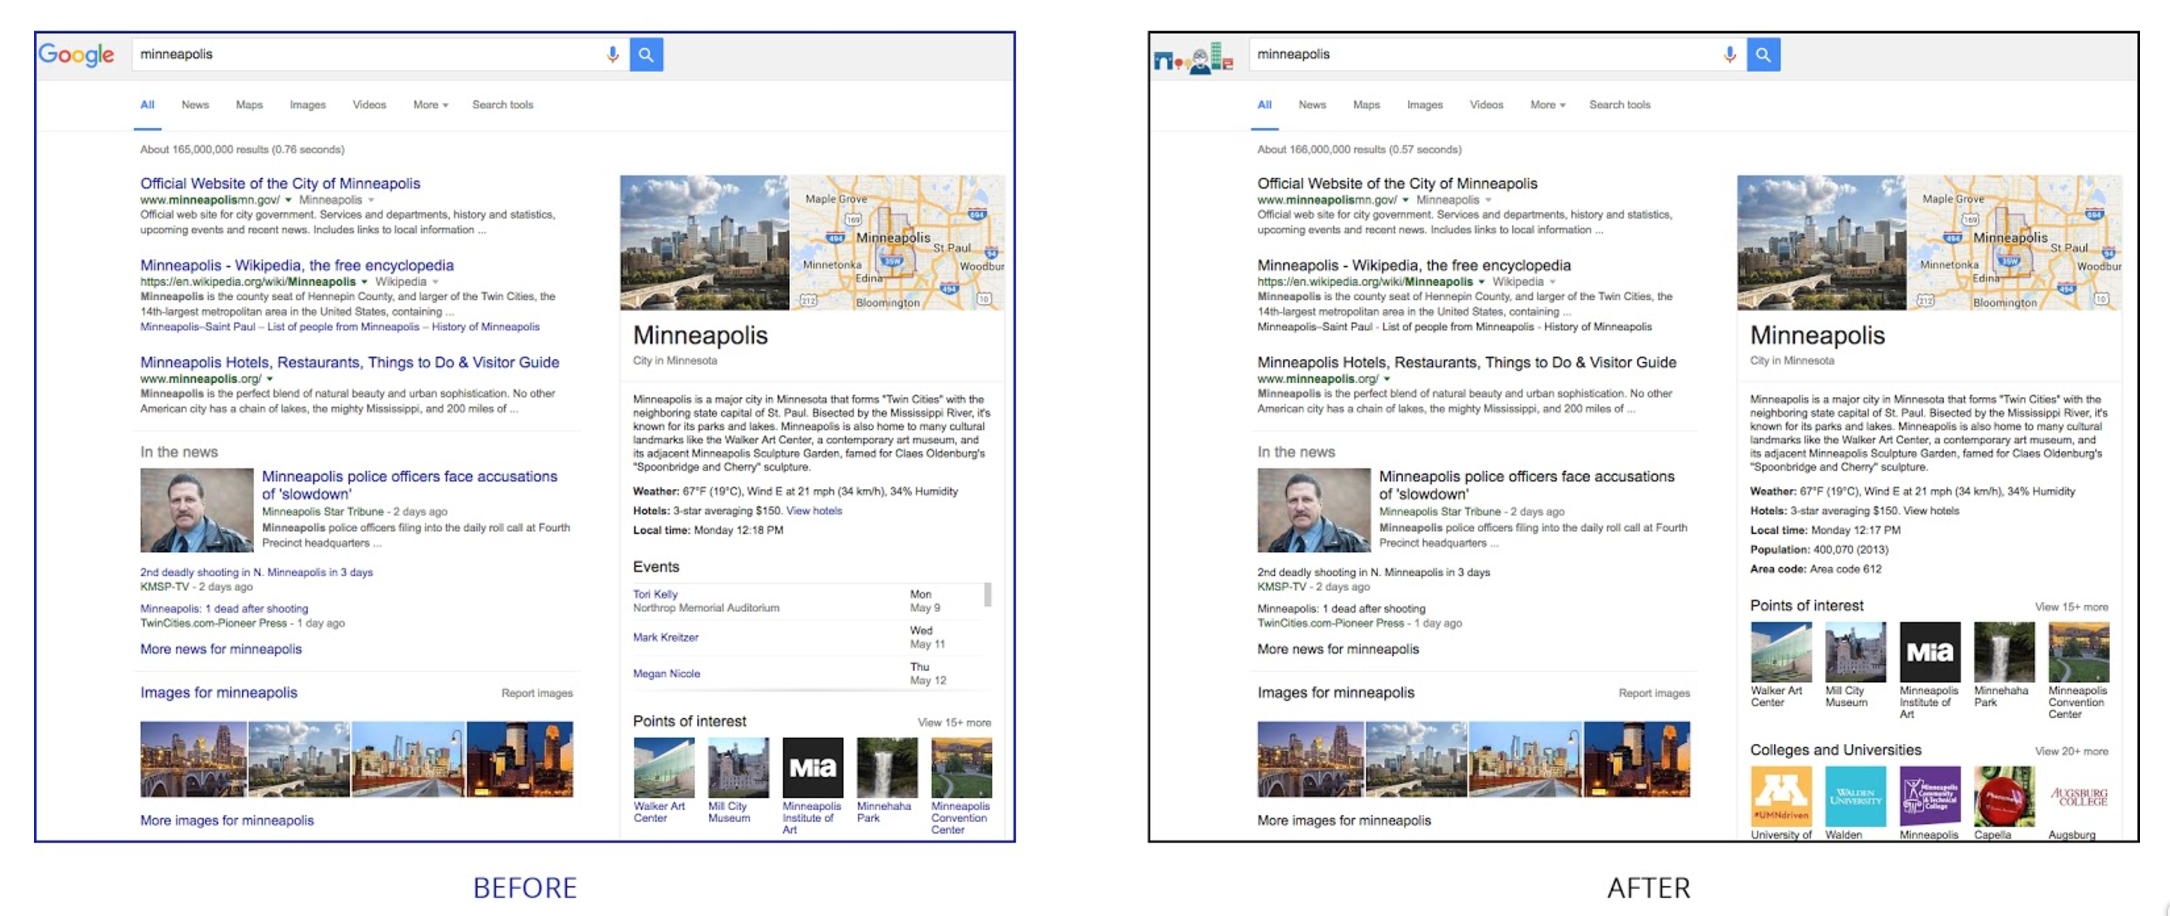
Task: Open the Mia Institute of Art thumbnail in BEFORE
Action: tap(812, 767)
